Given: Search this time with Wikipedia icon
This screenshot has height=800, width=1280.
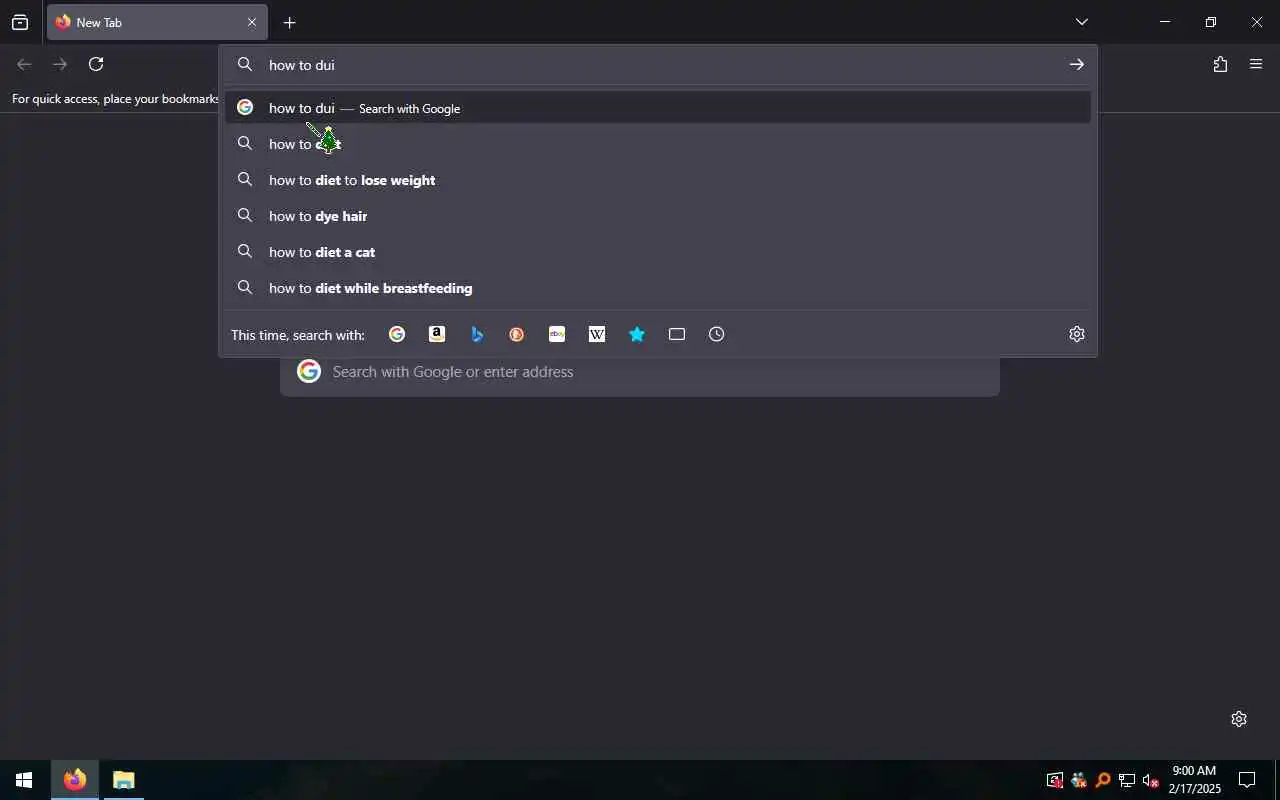Looking at the screenshot, I should 597,334.
